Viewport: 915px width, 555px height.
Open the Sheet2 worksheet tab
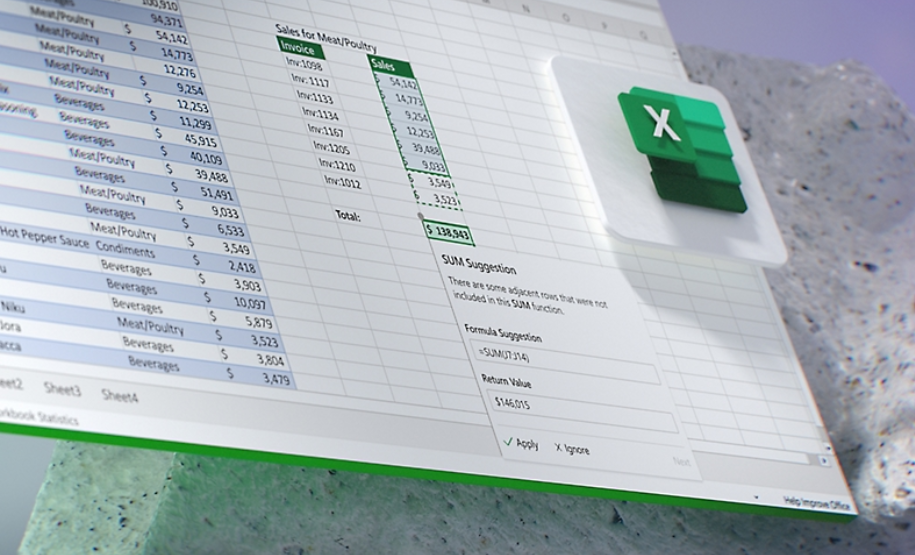coord(10,383)
